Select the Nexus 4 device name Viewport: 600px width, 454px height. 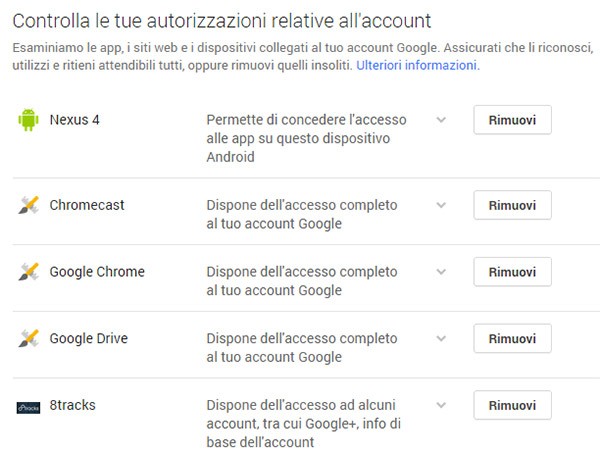point(75,120)
